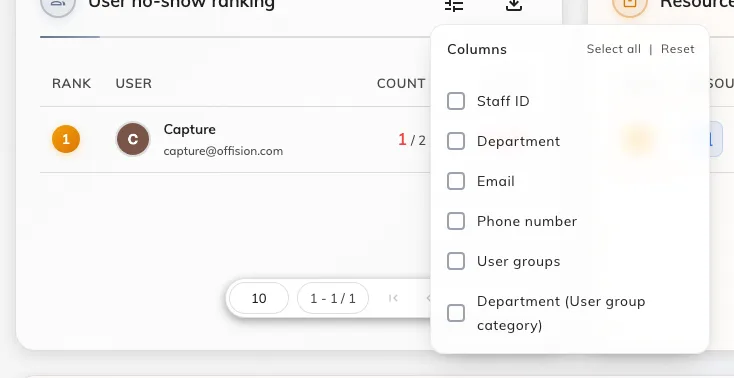Click the Capture user name
Viewport: 734px width, 378px height.
tap(190, 129)
